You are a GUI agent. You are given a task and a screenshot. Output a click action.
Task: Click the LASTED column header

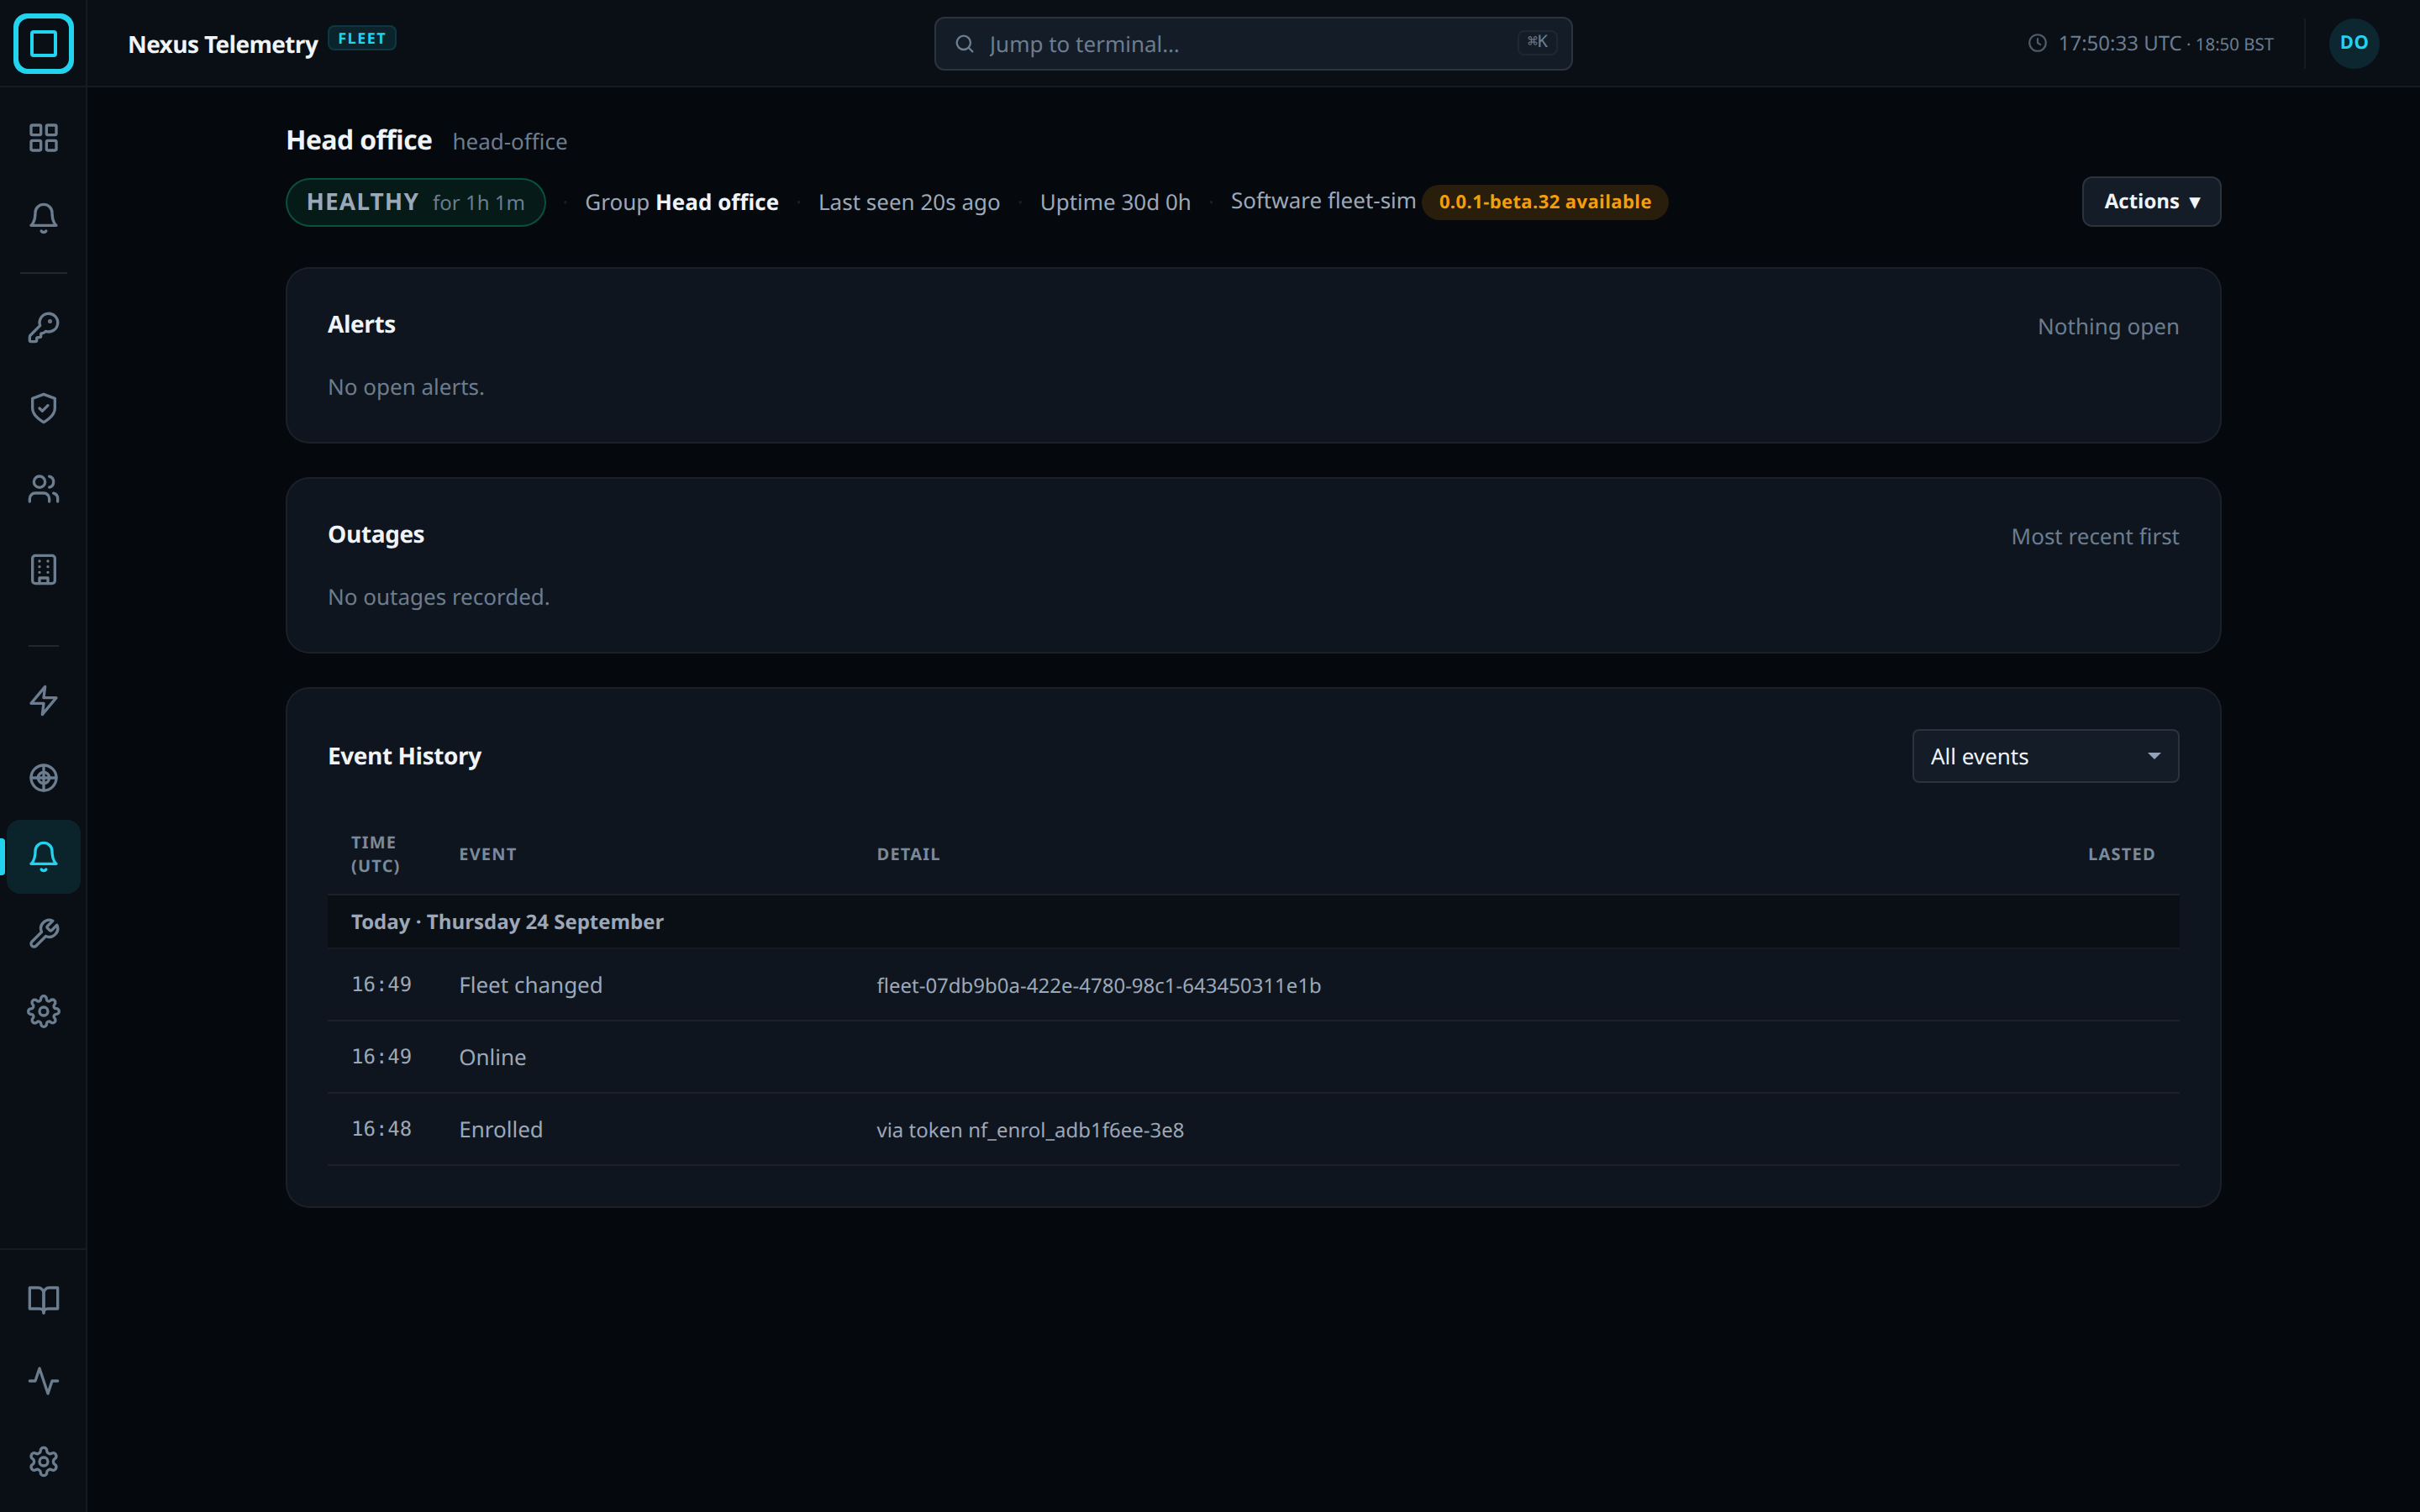pos(2121,854)
